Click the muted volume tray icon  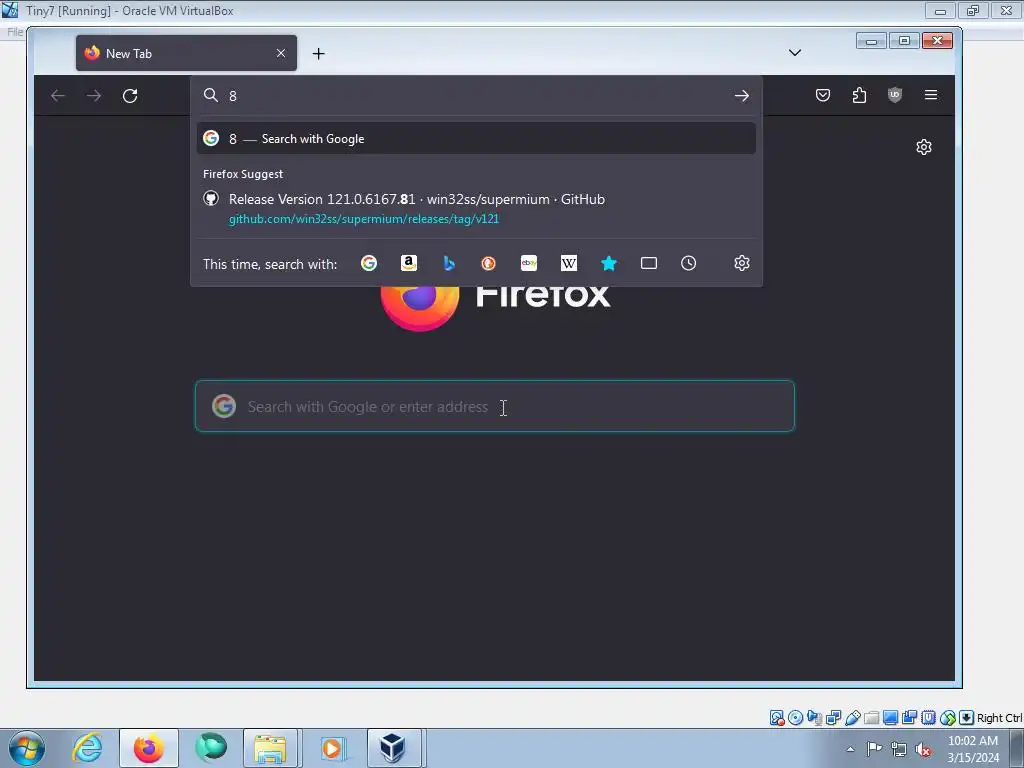point(923,749)
